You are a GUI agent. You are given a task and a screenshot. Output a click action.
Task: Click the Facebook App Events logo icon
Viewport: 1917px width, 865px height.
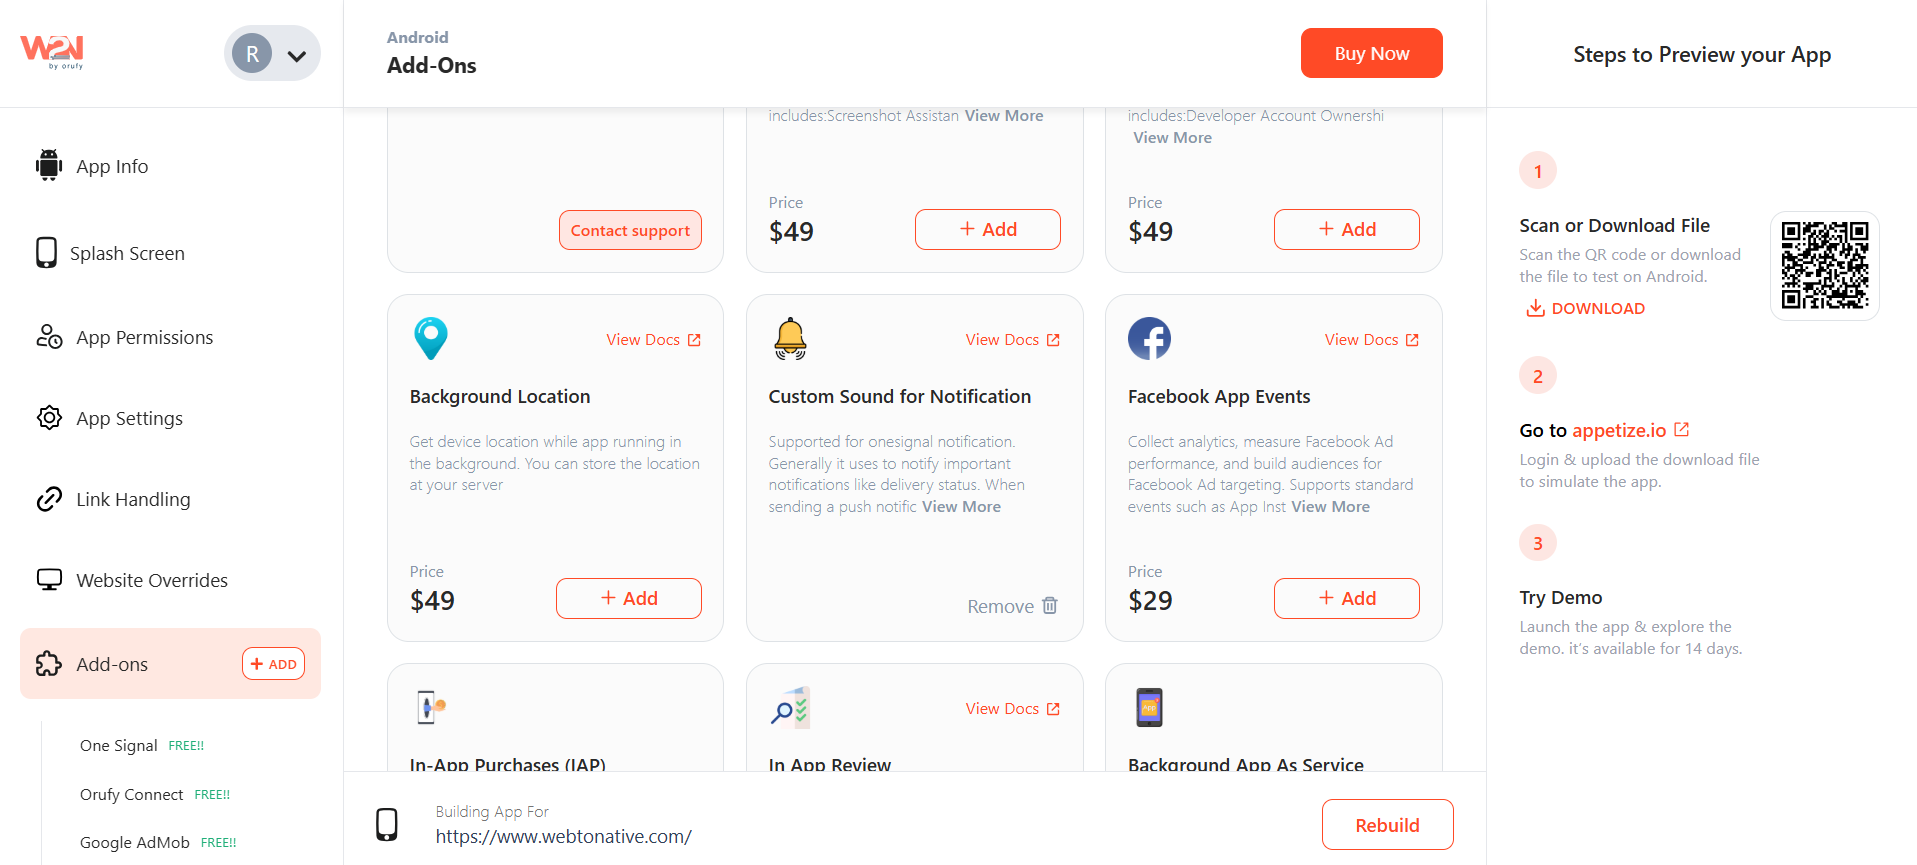(1149, 339)
